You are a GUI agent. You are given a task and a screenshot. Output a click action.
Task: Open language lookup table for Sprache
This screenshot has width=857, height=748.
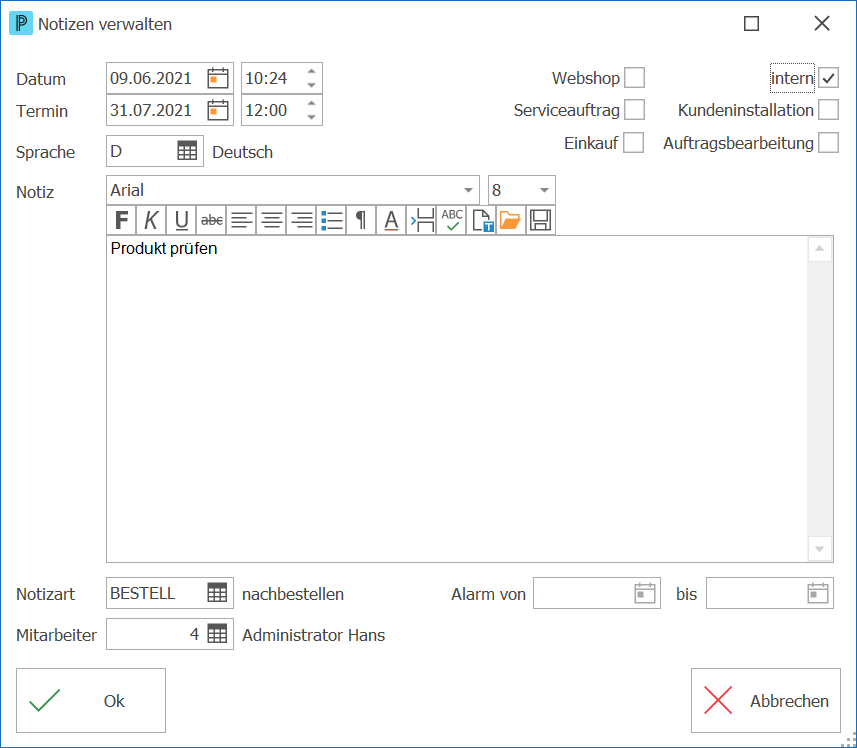(187, 151)
